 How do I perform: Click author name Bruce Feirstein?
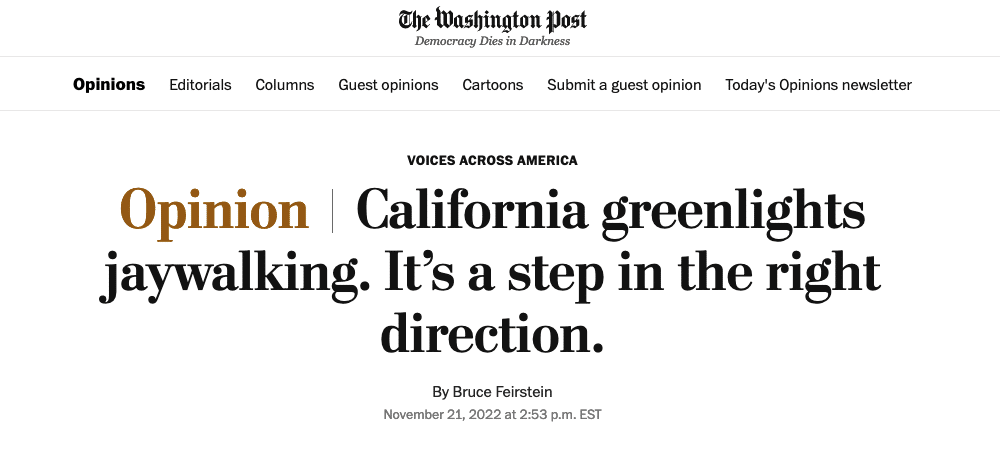tap(503, 391)
